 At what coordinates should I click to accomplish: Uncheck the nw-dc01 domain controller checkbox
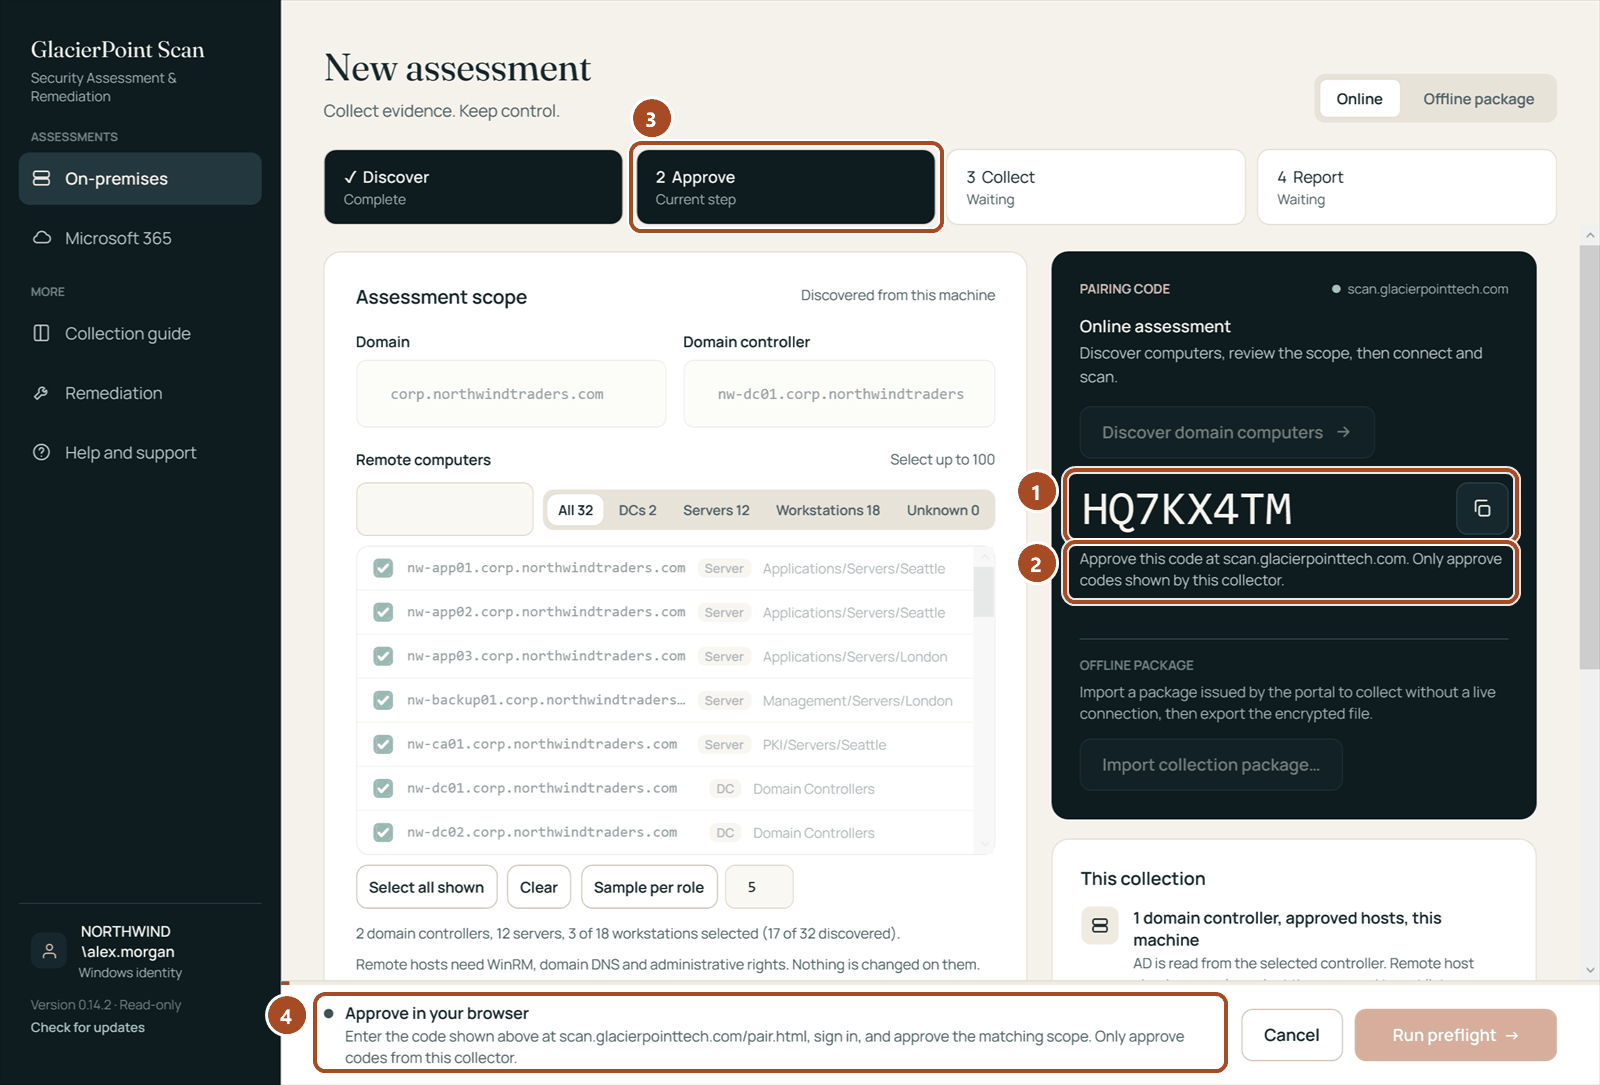point(383,788)
